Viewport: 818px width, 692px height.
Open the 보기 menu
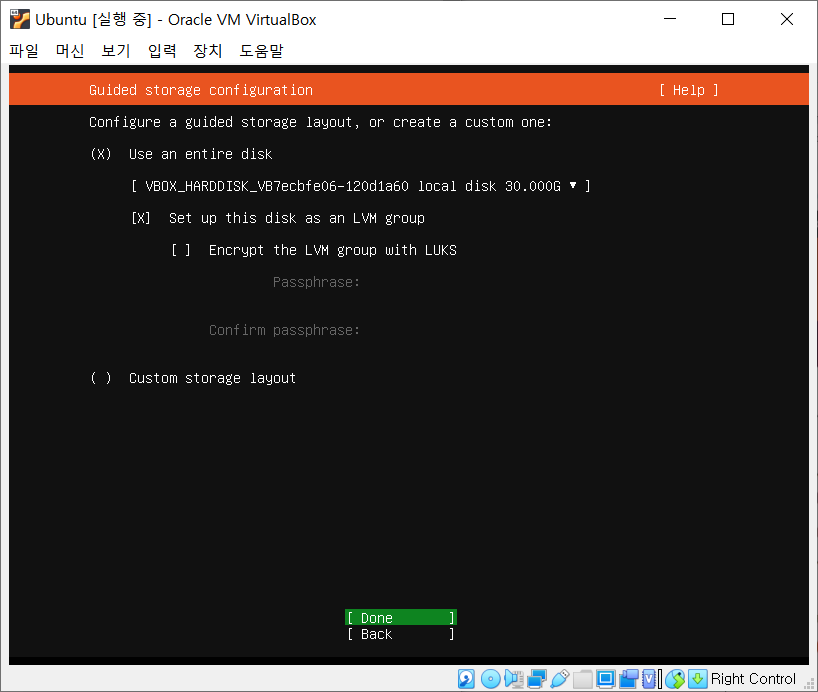[116, 51]
